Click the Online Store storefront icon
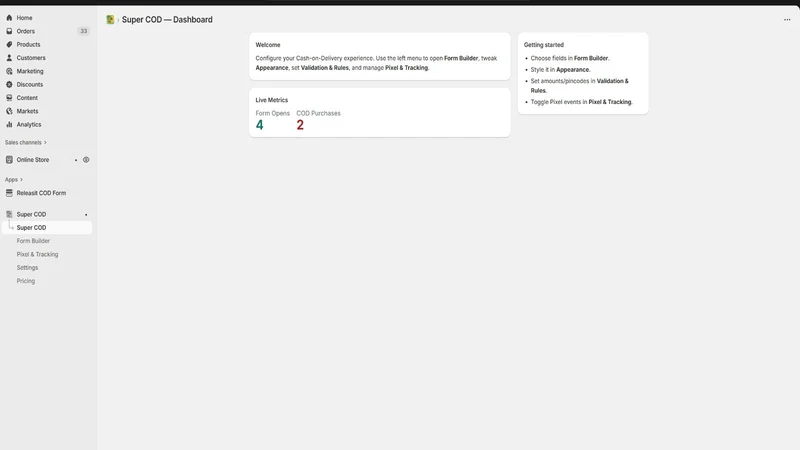 tap(9, 160)
